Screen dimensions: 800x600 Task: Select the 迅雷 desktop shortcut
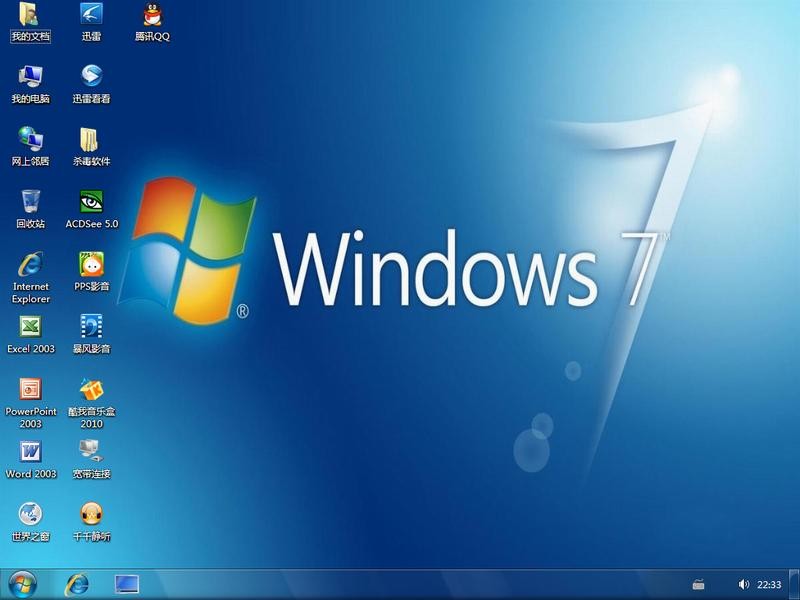tap(91, 22)
